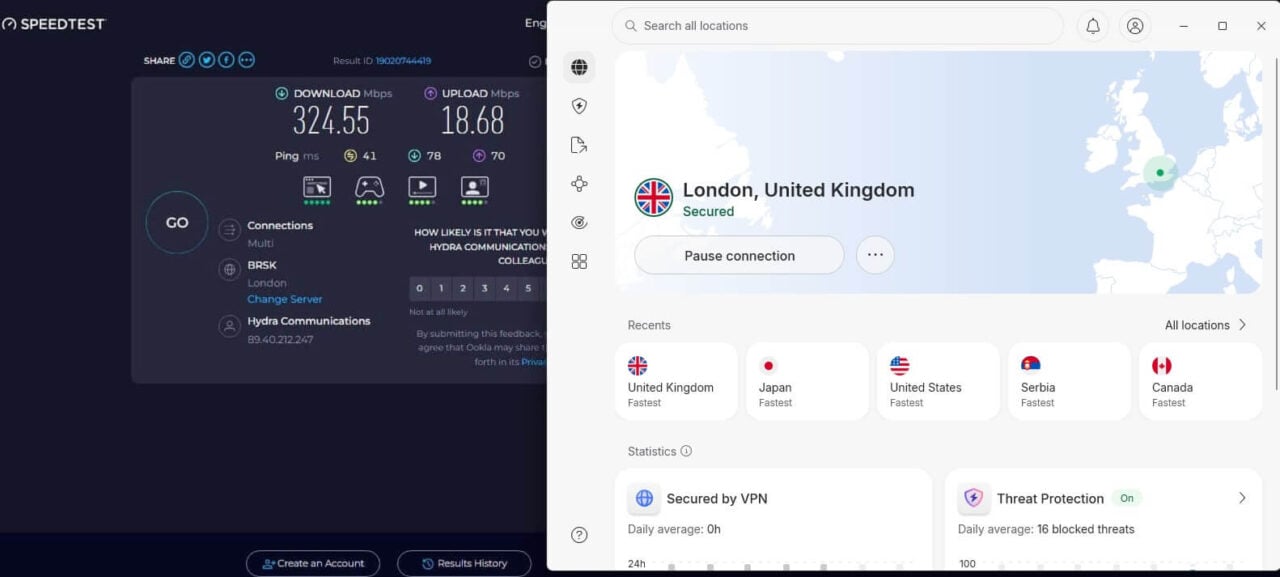Select rating 2 in the Speedtest survey

463,289
